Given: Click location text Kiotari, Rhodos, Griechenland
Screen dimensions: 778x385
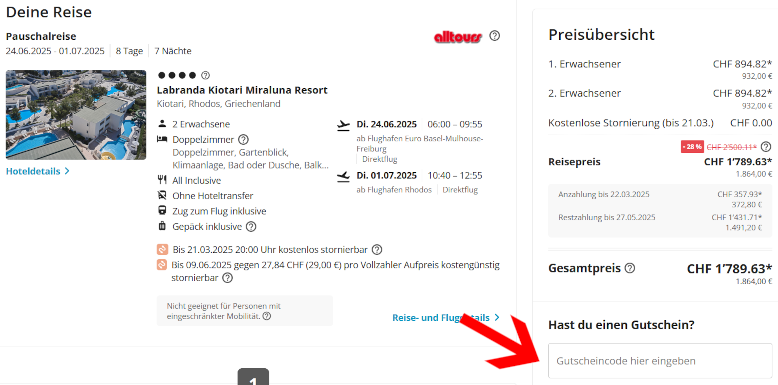Looking at the screenshot, I should (x=218, y=104).
